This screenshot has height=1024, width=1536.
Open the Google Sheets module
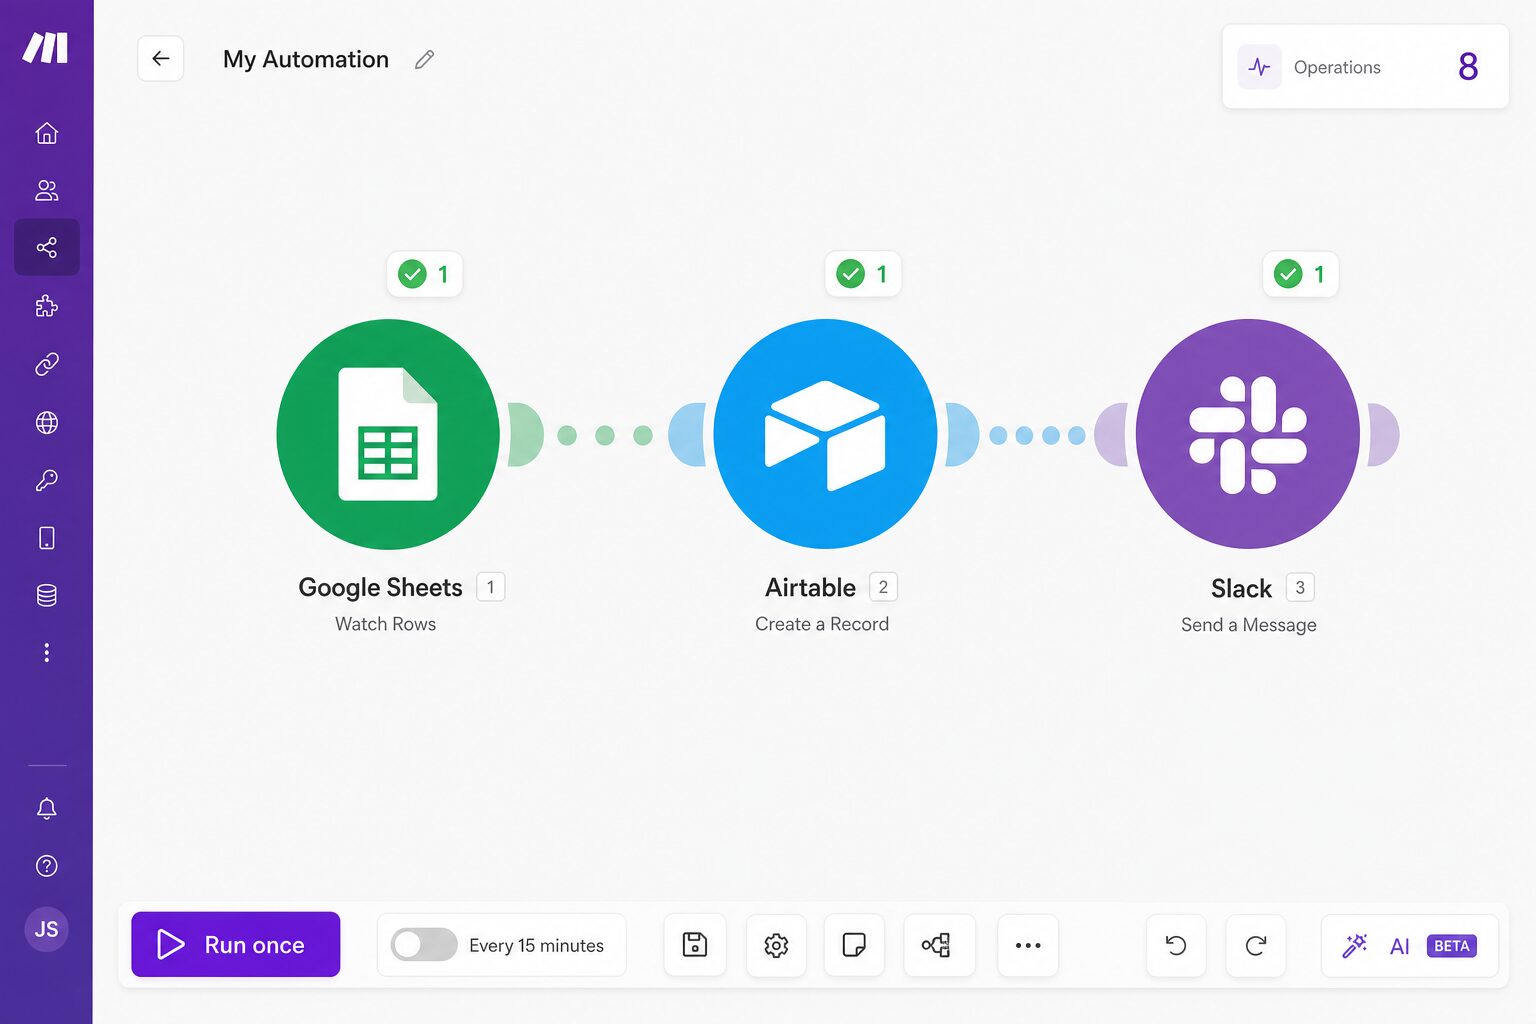(388, 434)
